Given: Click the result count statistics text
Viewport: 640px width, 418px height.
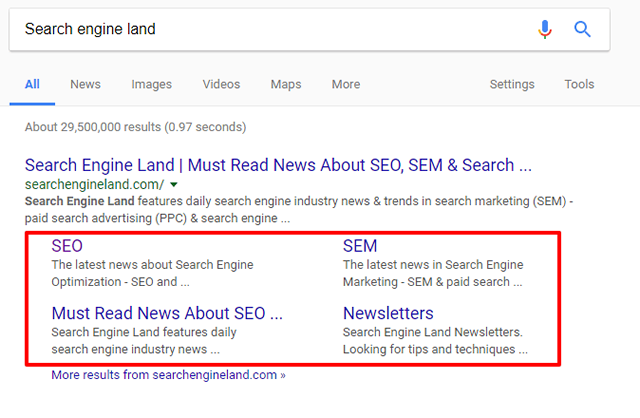Looking at the screenshot, I should pyautogui.click(x=135, y=127).
